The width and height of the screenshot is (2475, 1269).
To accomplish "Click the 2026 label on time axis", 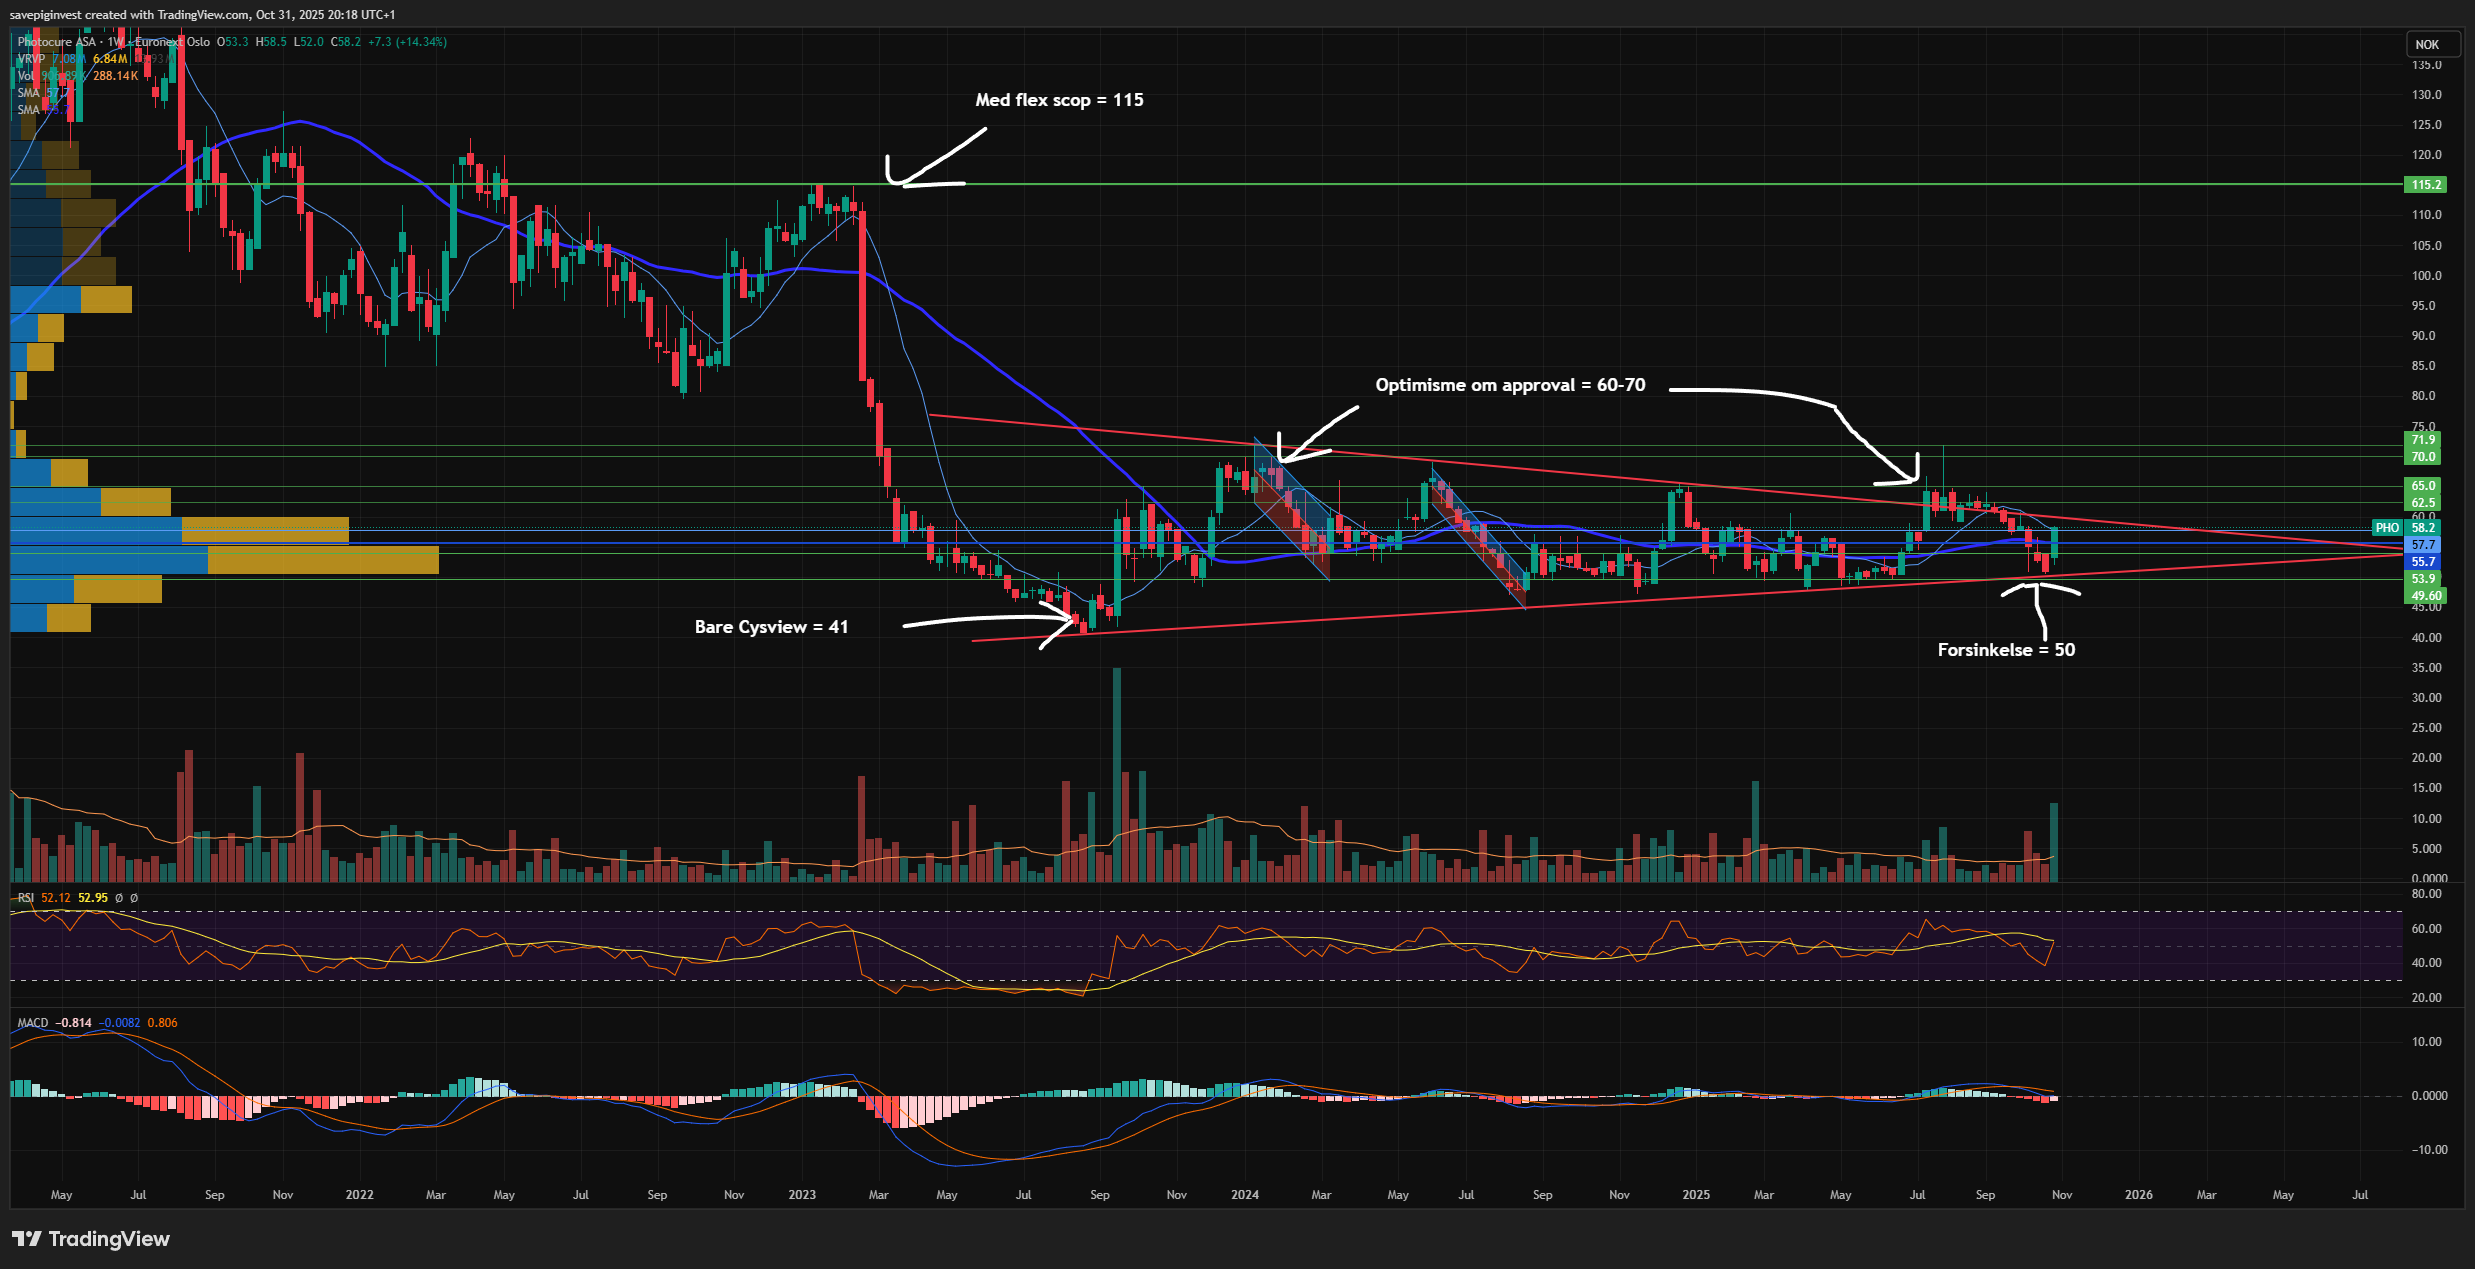I will click(2139, 1195).
